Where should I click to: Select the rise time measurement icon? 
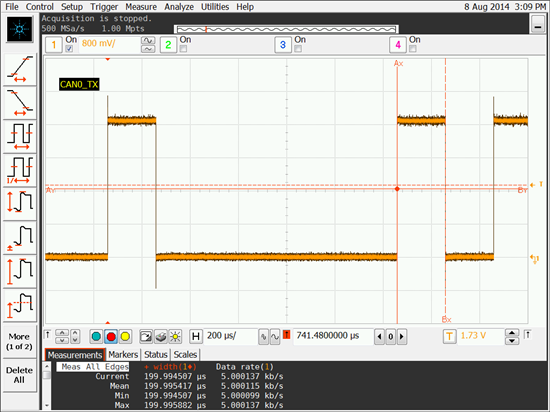click(20, 69)
